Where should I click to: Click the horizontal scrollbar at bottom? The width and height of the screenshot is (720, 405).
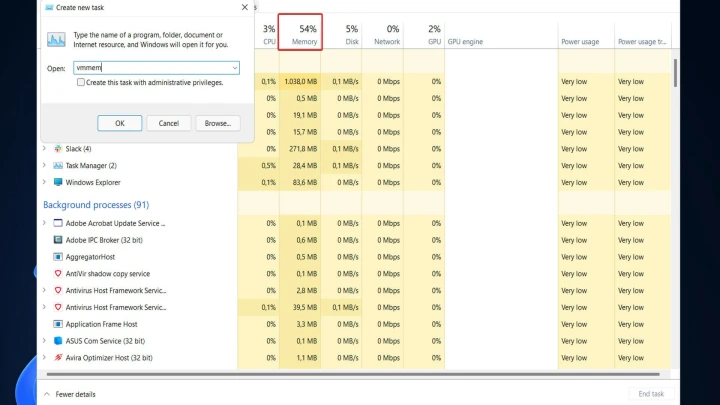click(353, 374)
